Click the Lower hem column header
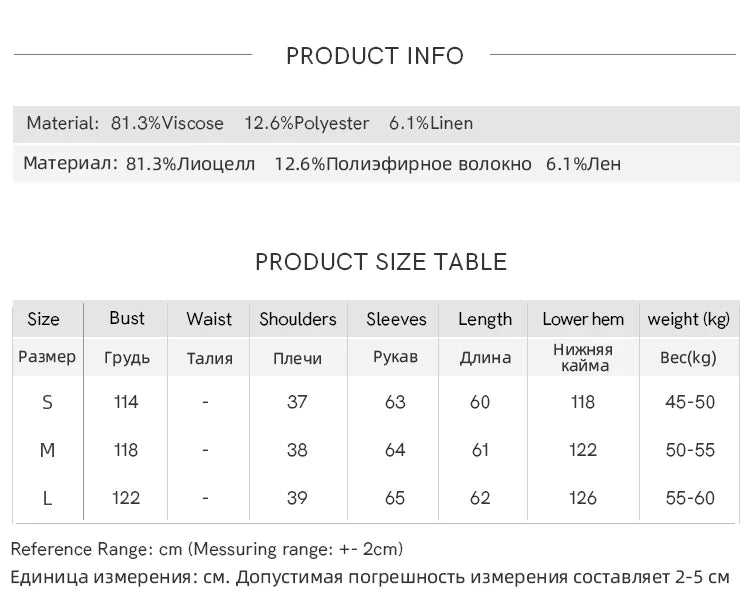750x614 pixels. [583, 319]
